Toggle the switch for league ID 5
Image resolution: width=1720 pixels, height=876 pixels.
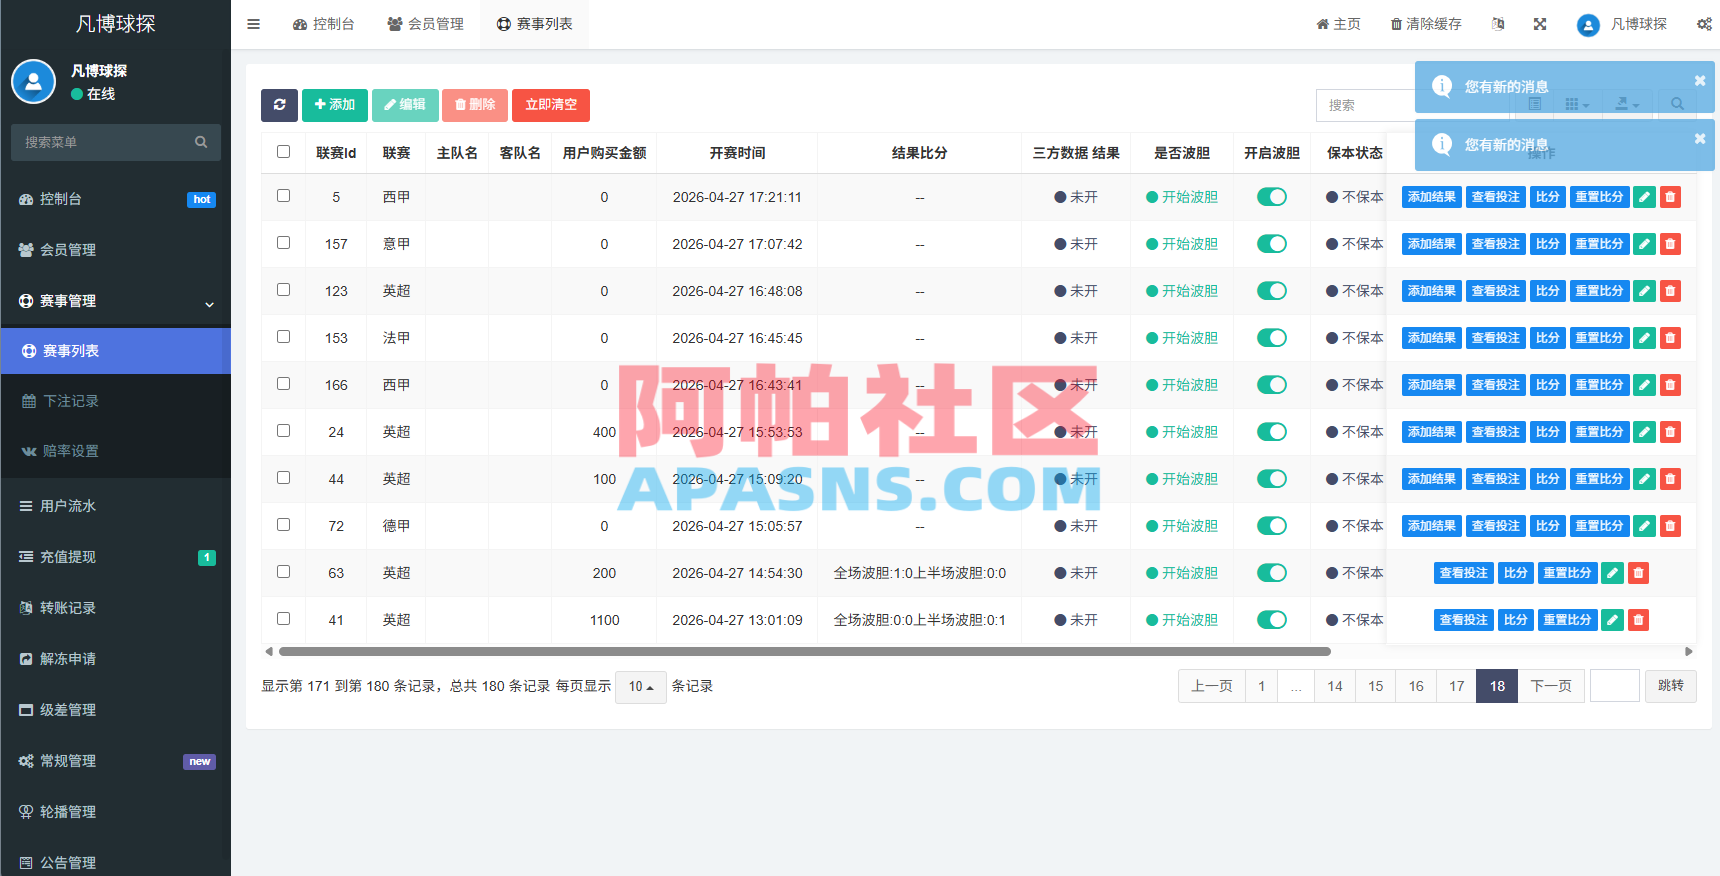[x=1272, y=197]
